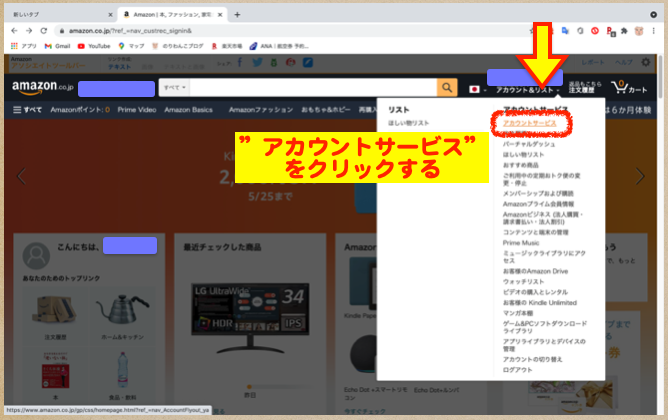
Task: Click the browser forward arrow
Action: click(29, 31)
